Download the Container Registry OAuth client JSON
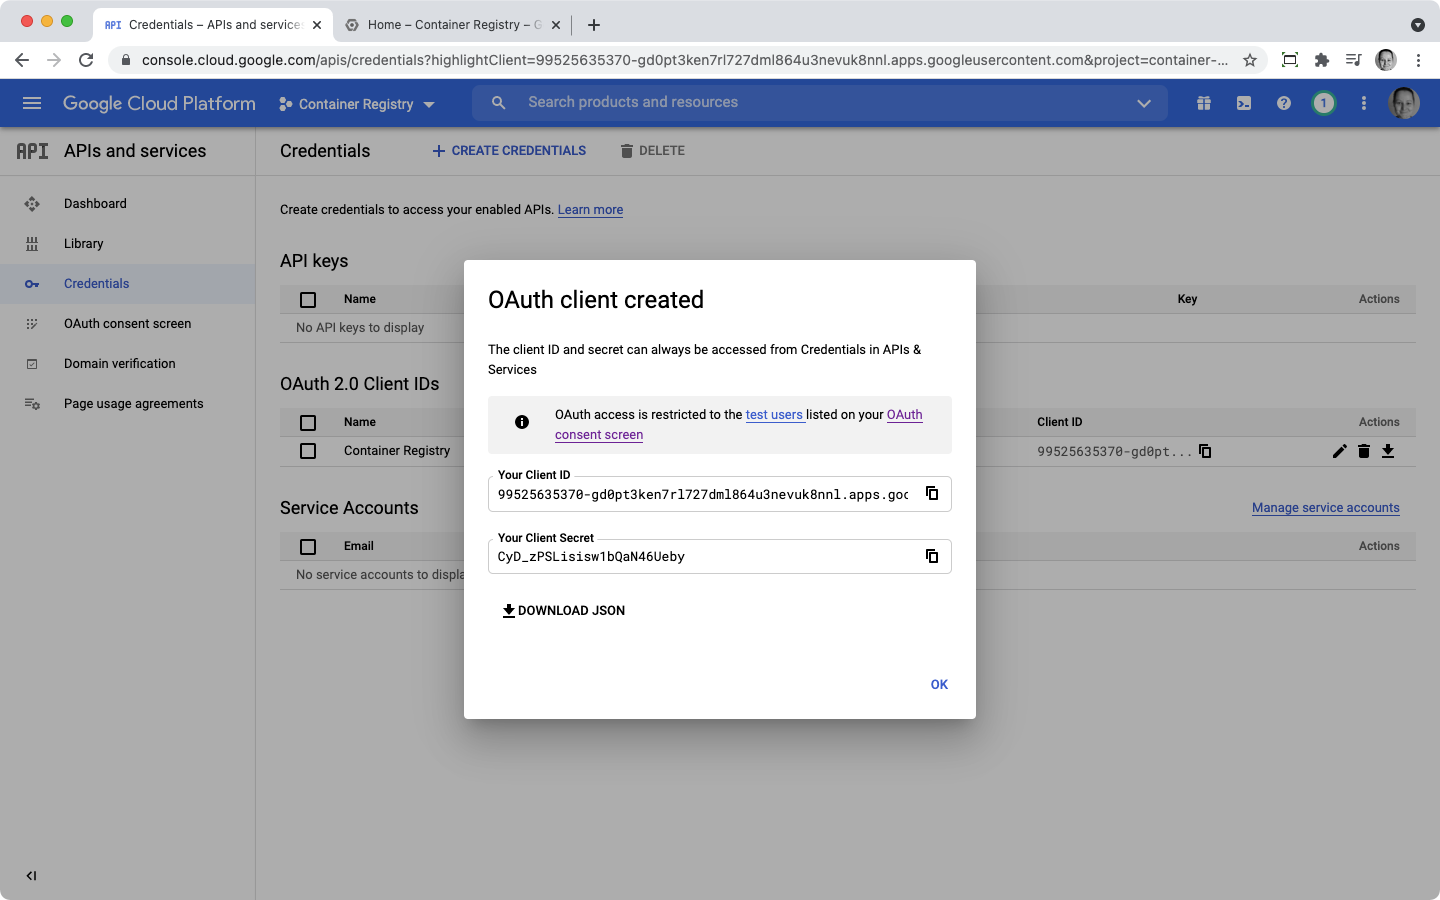 1388,451
